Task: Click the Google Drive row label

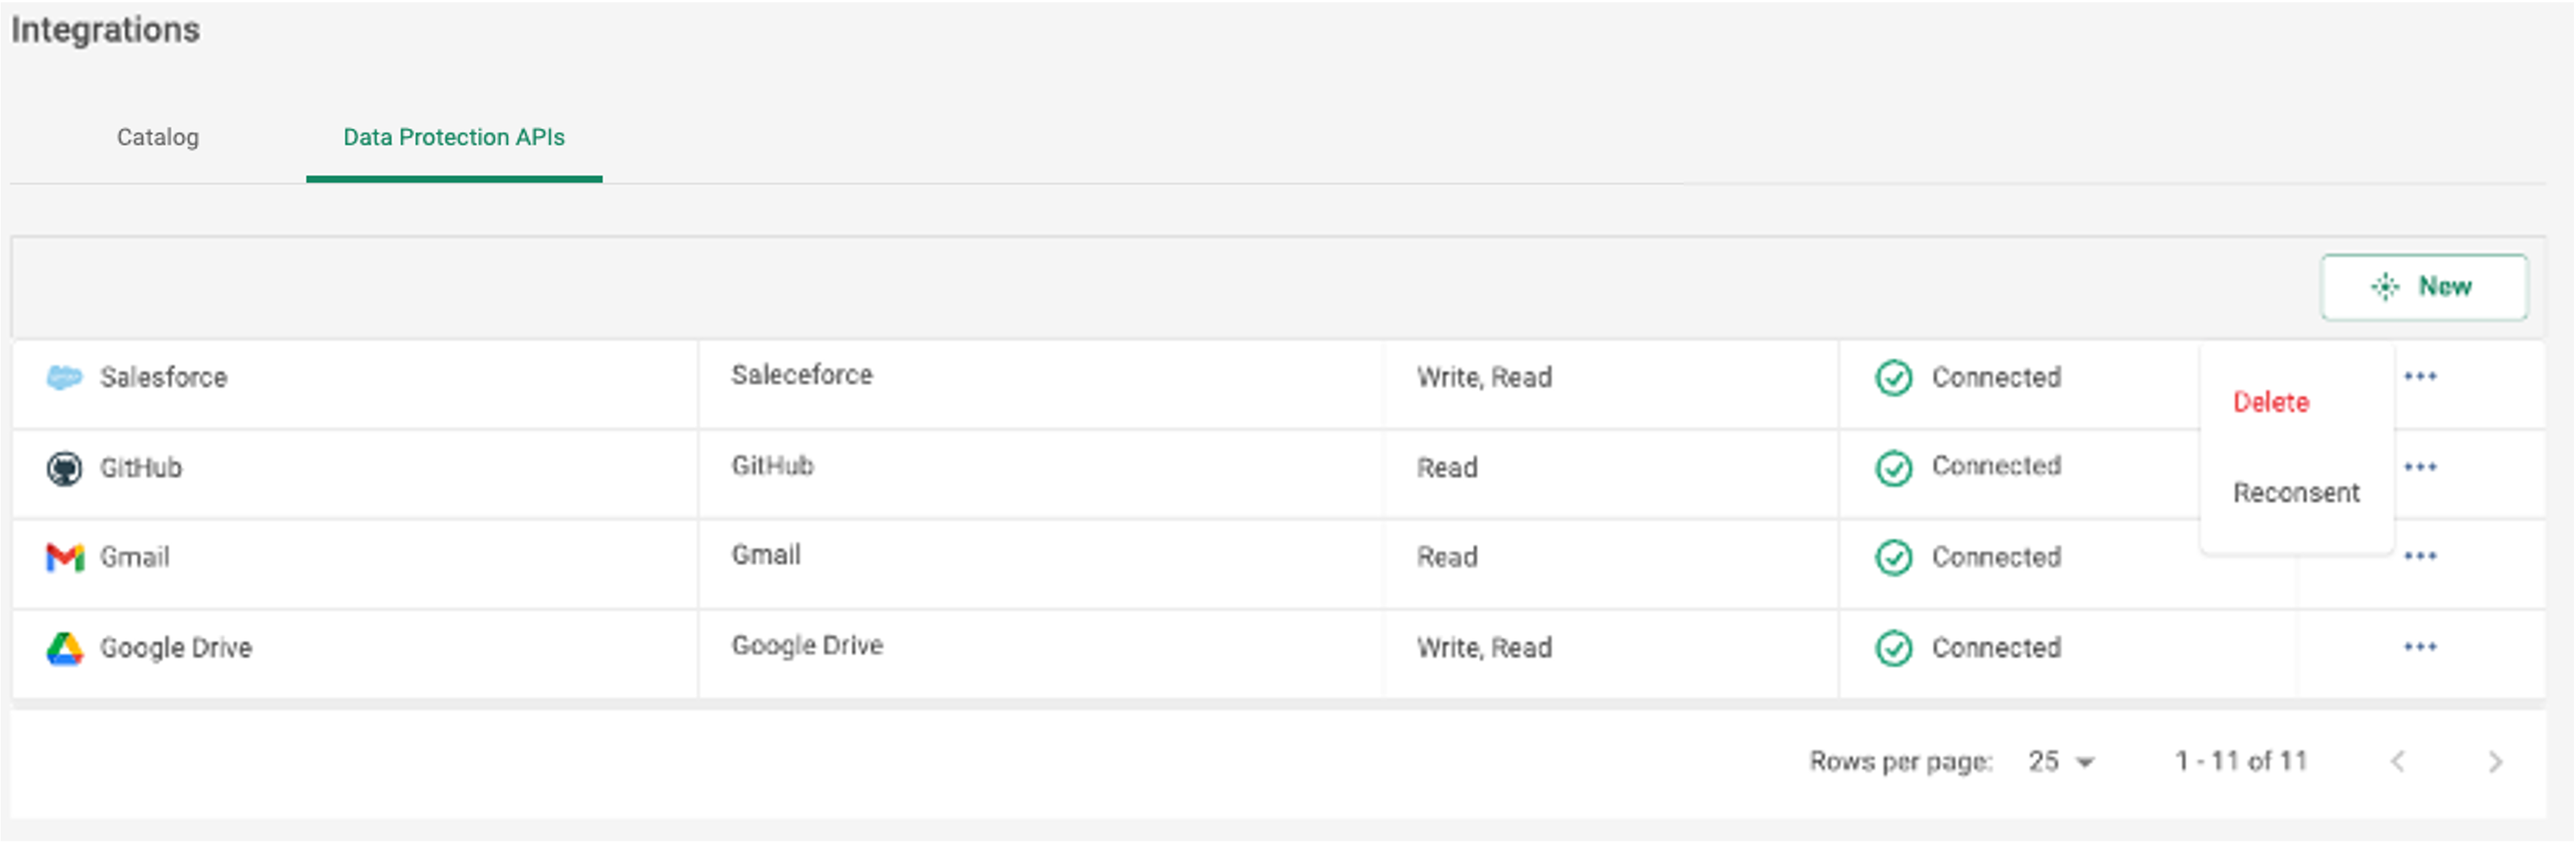Action: [176, 648]
